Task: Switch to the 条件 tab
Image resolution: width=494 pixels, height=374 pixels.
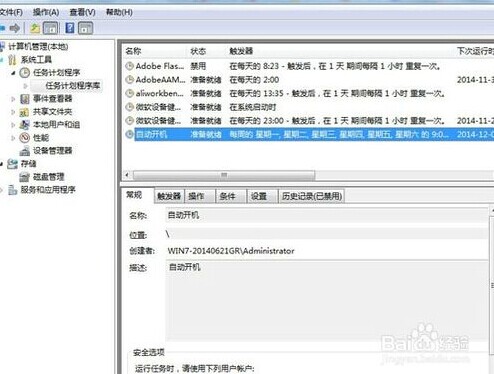Action: tap(231, 196)
